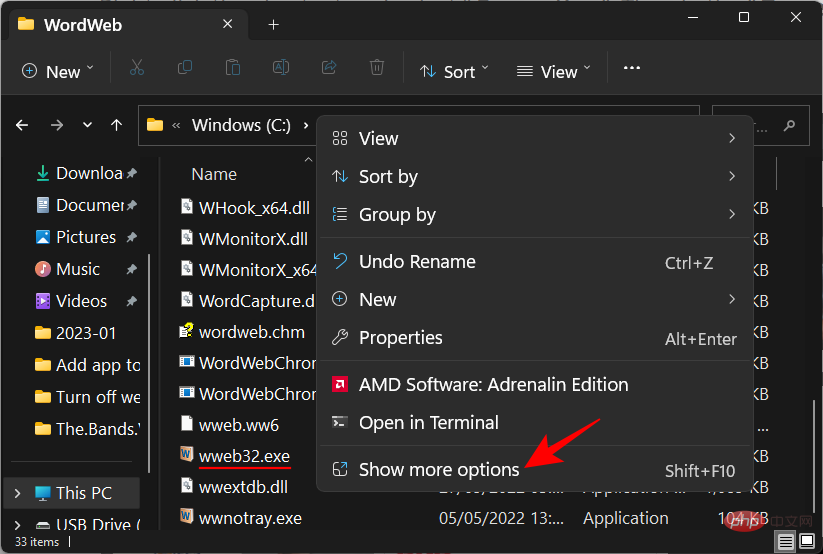The image size is (823, 554).
Task: Open Documents in quick access
Action: tap(88, 205)
